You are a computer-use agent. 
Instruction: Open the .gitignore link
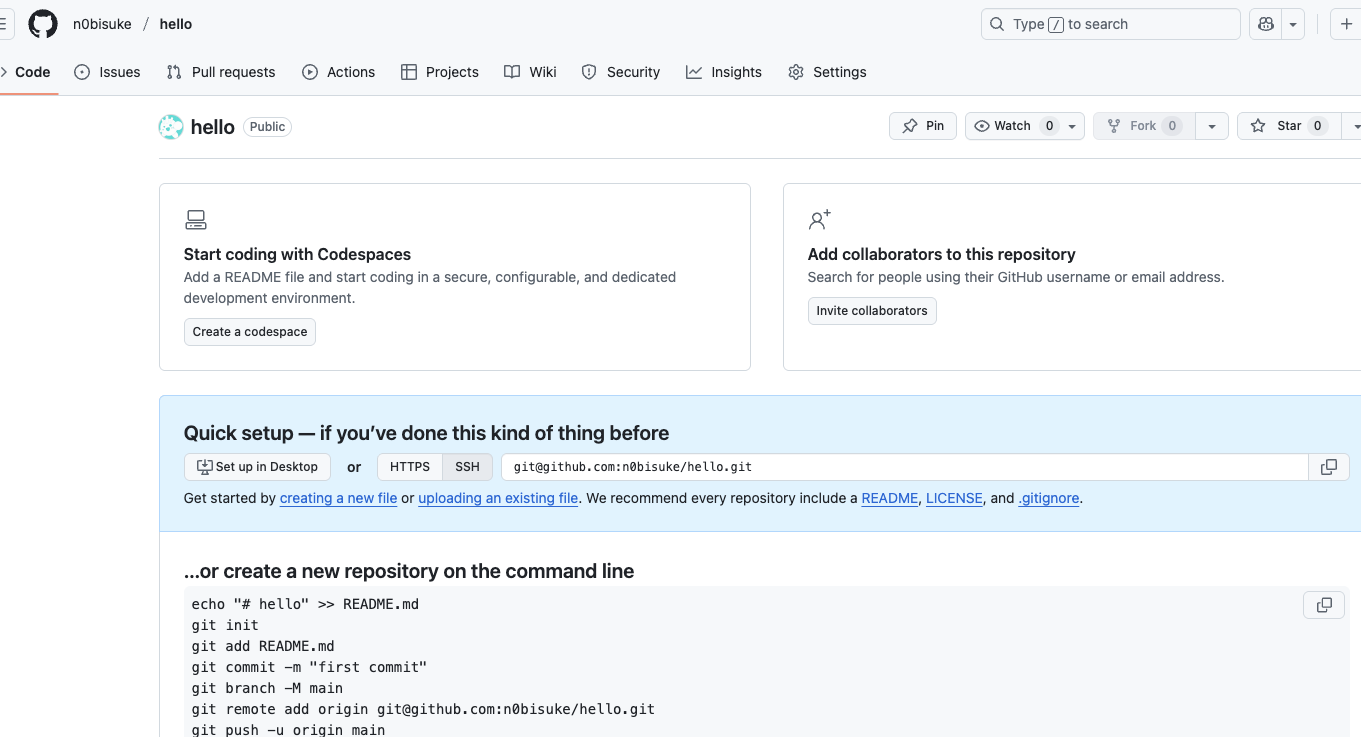[1049, 498]
